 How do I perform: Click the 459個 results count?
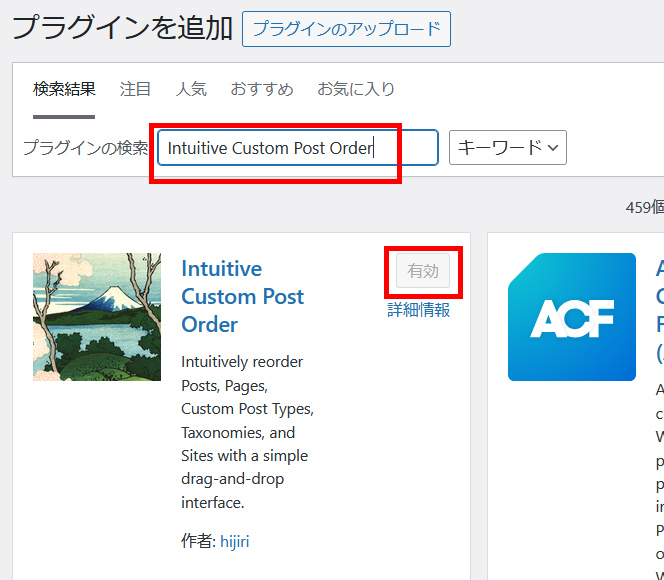tap(644, 207)
